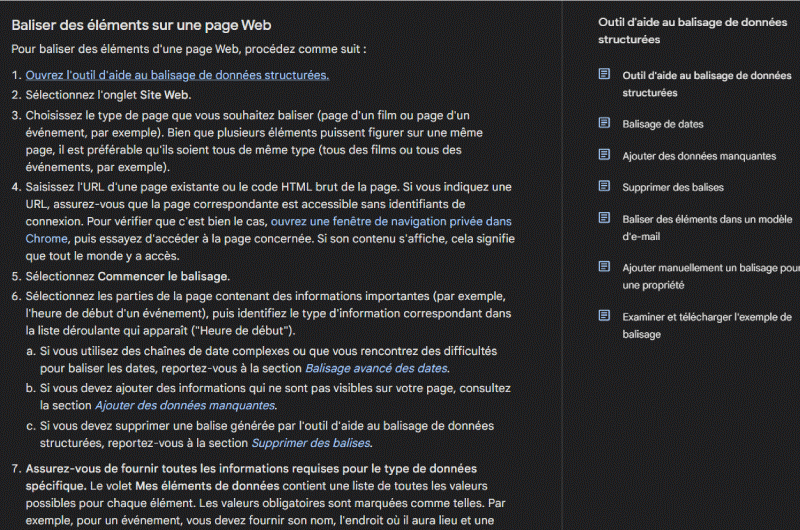Click the bold sentence "Assurez-vous de fournir toutes les informations requises"
The image size is (800, 530).
(x=252, y=477)
